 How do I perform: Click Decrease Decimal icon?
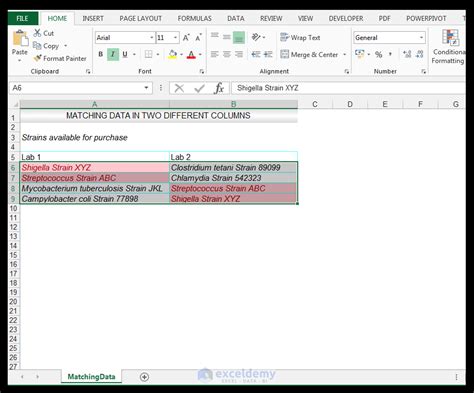420,54
